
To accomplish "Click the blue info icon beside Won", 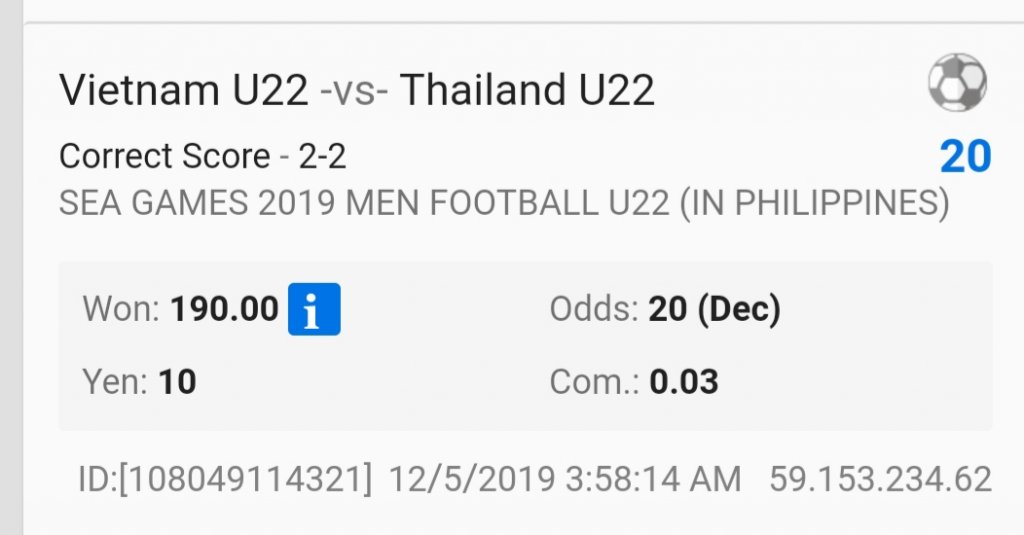I will coord(314,309).
